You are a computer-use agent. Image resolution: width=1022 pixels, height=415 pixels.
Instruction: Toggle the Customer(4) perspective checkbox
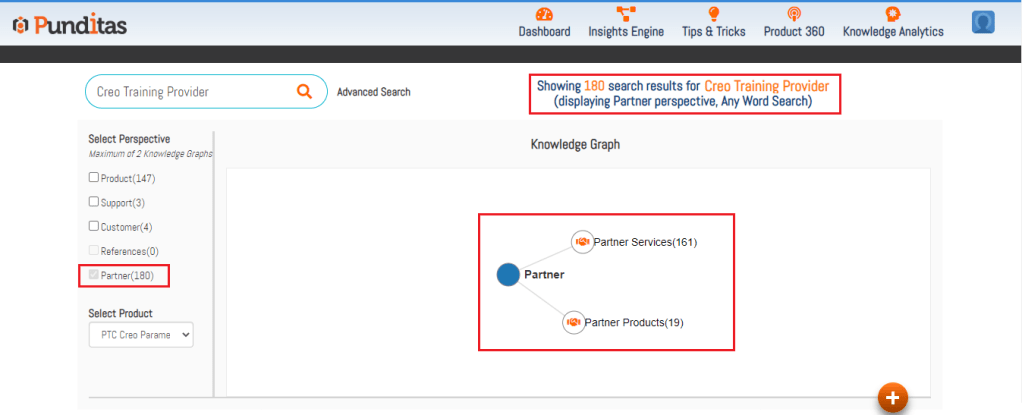click(x=94, y=227)
